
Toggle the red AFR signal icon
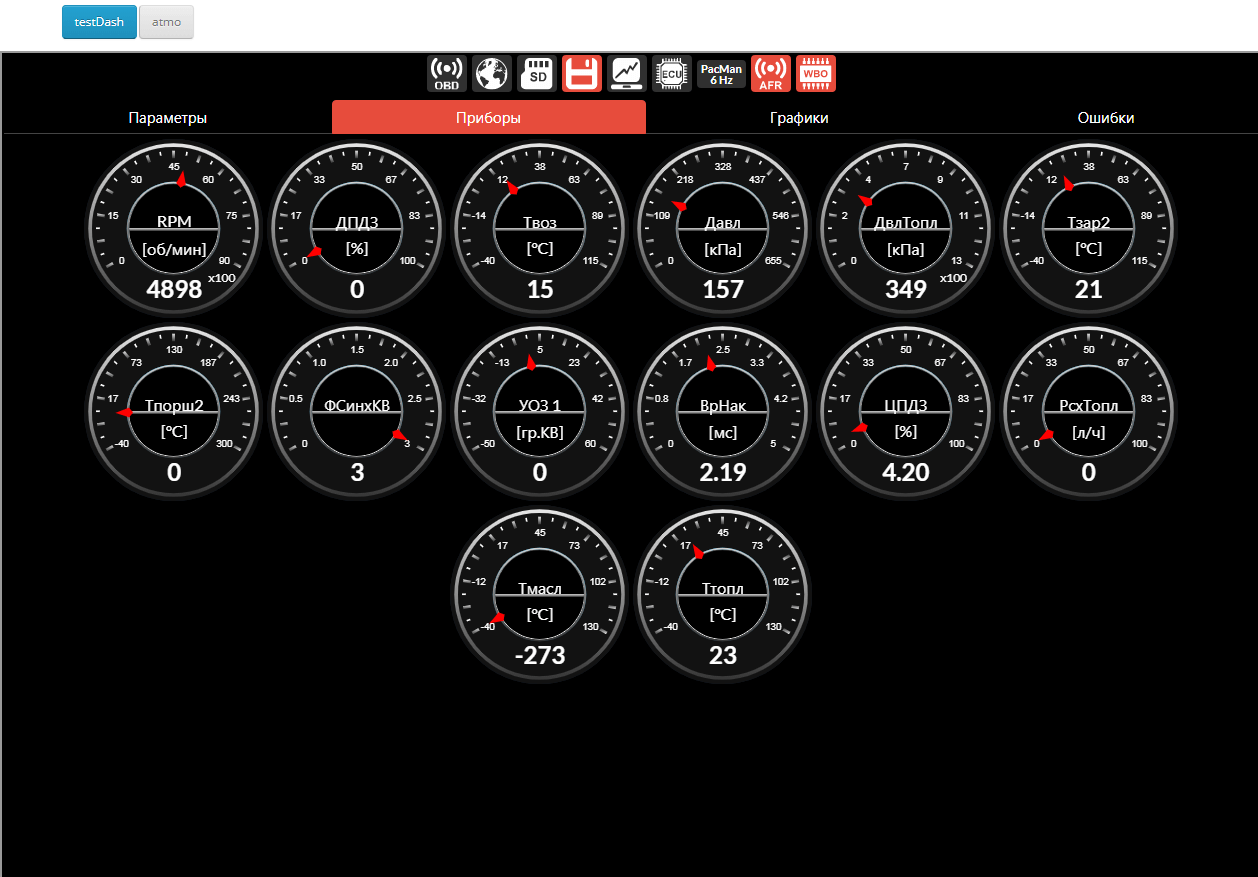coord(770,74)
